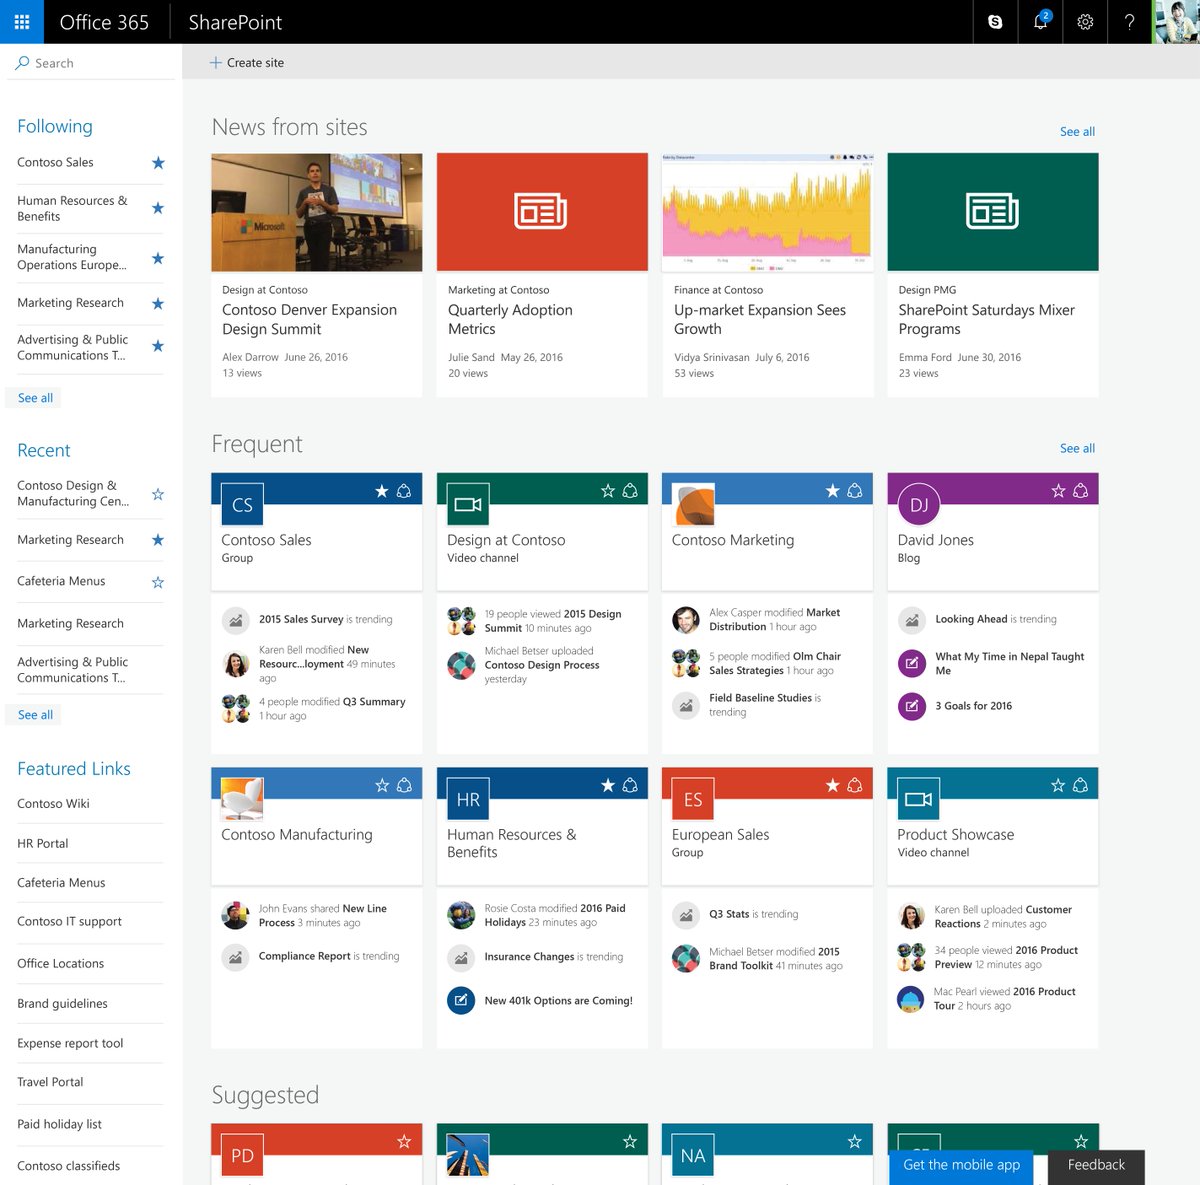Click the Contoso Manufacturing logo icon

[x=242, y=800]
